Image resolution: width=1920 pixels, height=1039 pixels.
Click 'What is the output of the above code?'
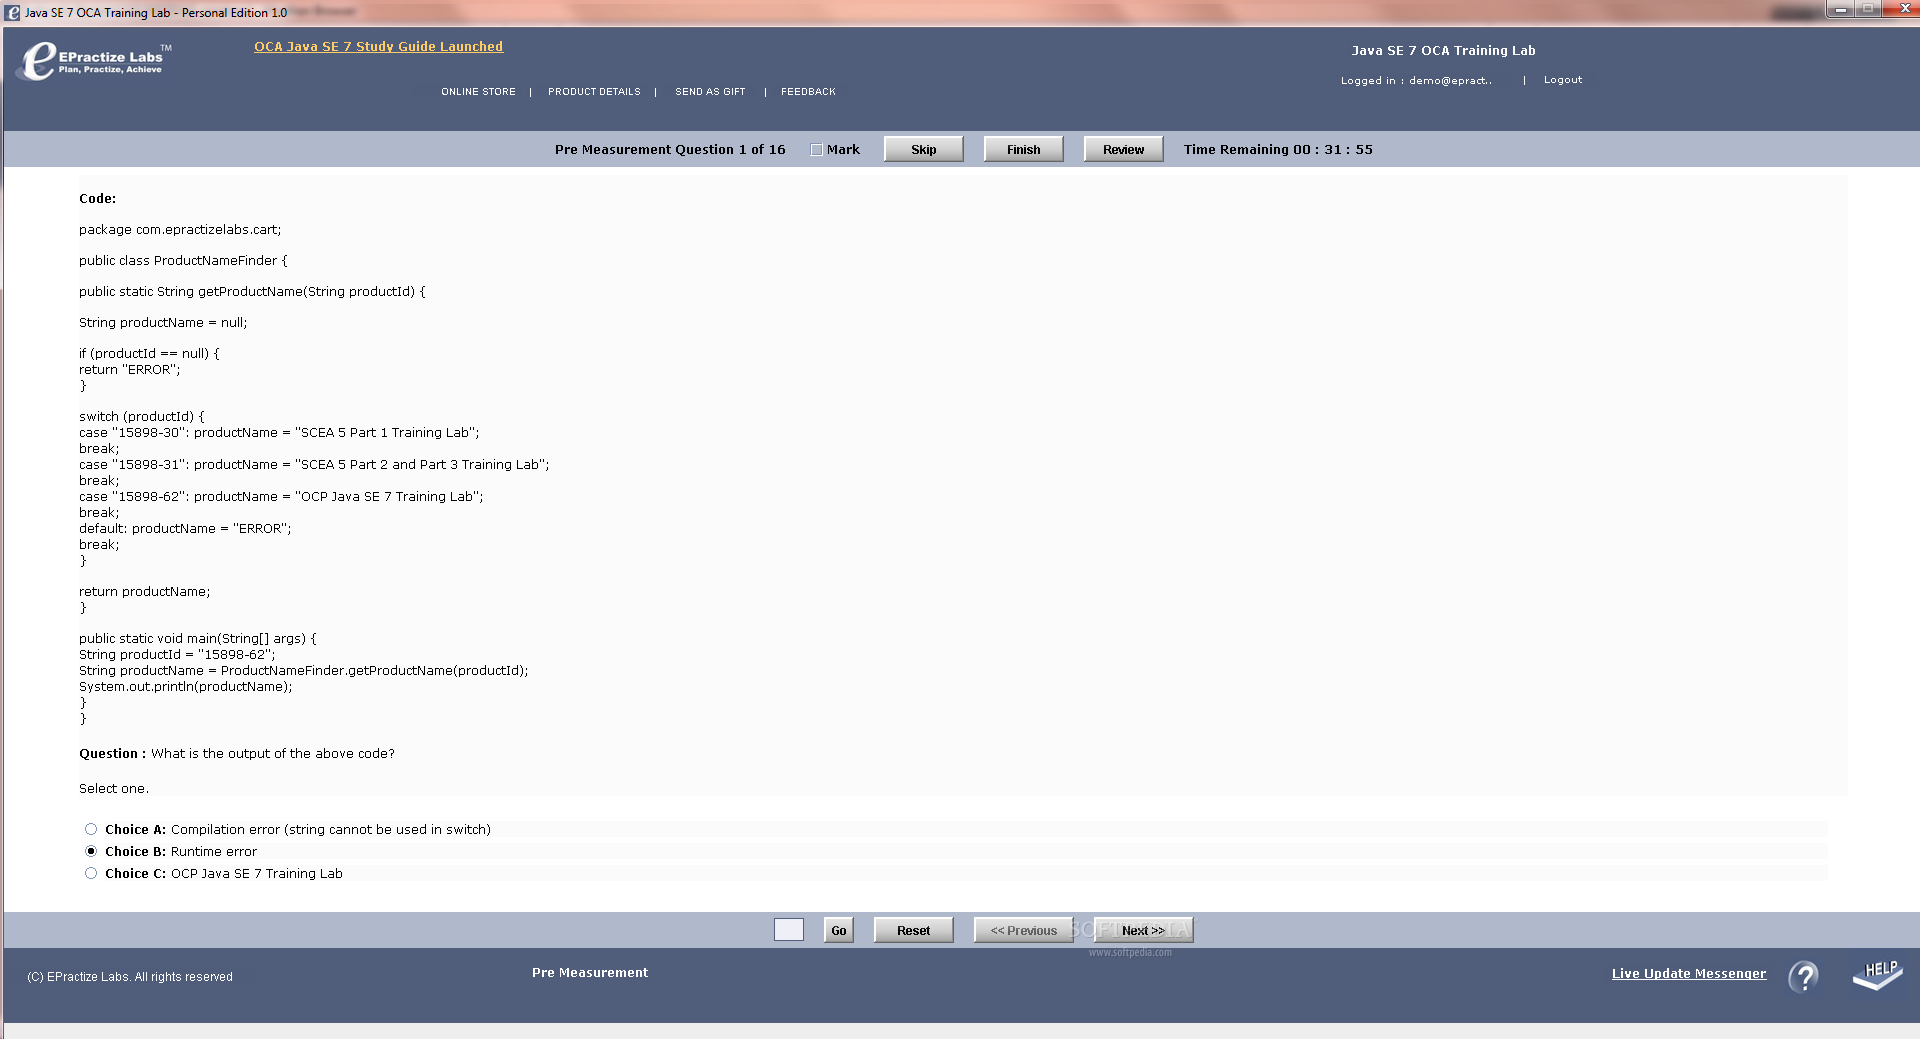[x=273, y=754]
